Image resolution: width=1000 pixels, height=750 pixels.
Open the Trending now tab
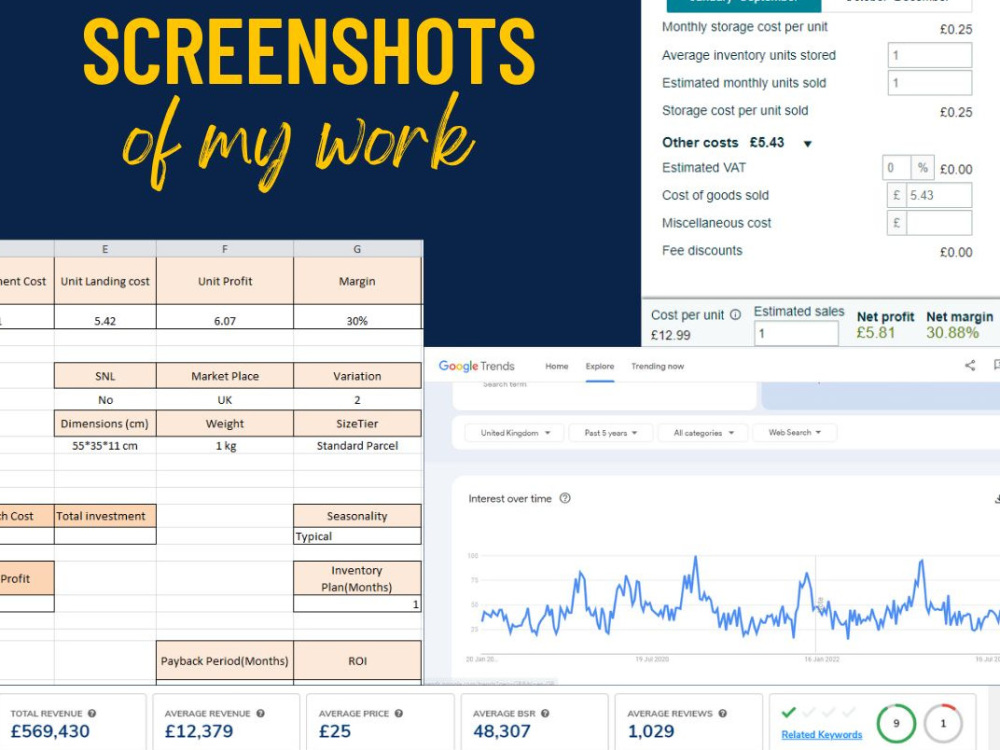[x=658, y=366]
